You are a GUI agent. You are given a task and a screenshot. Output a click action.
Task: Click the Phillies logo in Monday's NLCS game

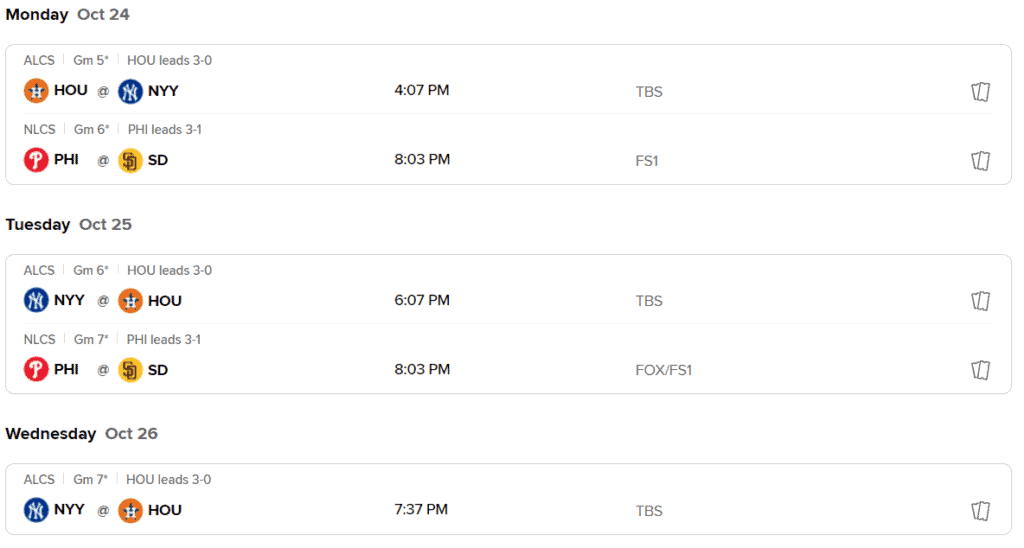pyautogui.click(x=36, y=160)
